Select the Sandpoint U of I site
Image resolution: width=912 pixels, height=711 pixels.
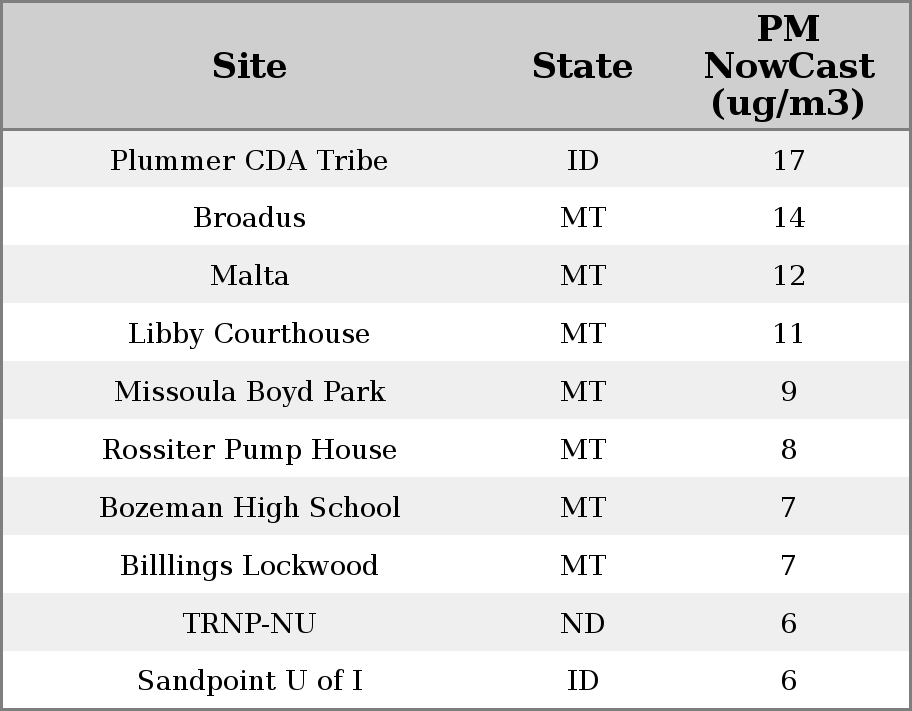click(x=249, y=681)
